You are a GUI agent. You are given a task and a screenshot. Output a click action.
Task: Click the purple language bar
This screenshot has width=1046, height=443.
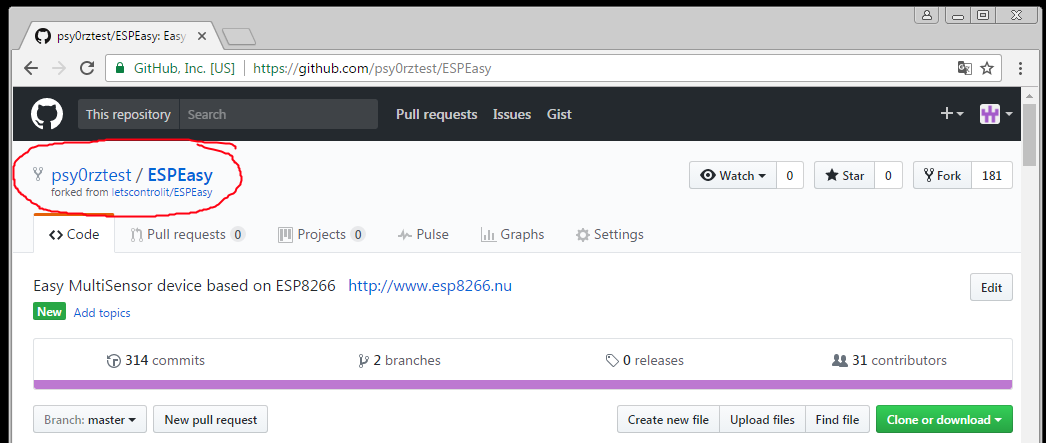pos(523,384)
